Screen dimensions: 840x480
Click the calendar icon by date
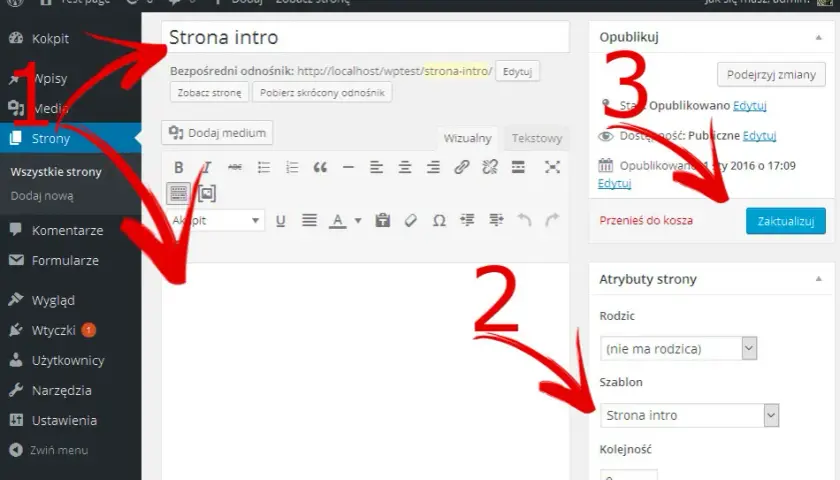[605, 165]
